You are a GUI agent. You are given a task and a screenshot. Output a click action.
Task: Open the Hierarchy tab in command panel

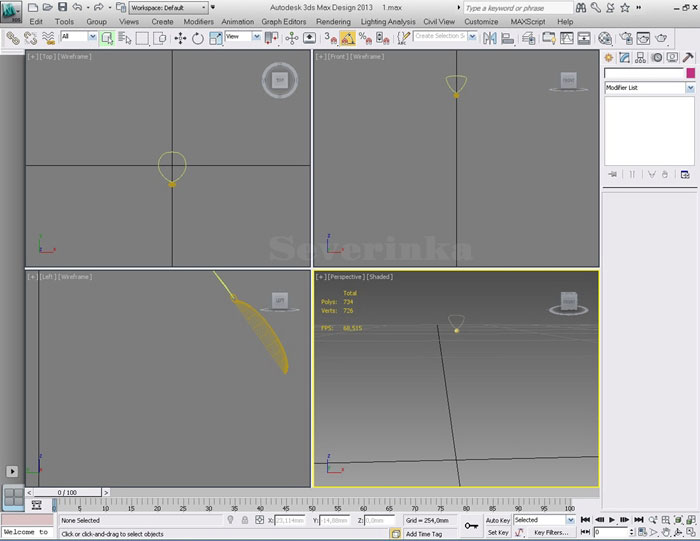tap(640, 58)
